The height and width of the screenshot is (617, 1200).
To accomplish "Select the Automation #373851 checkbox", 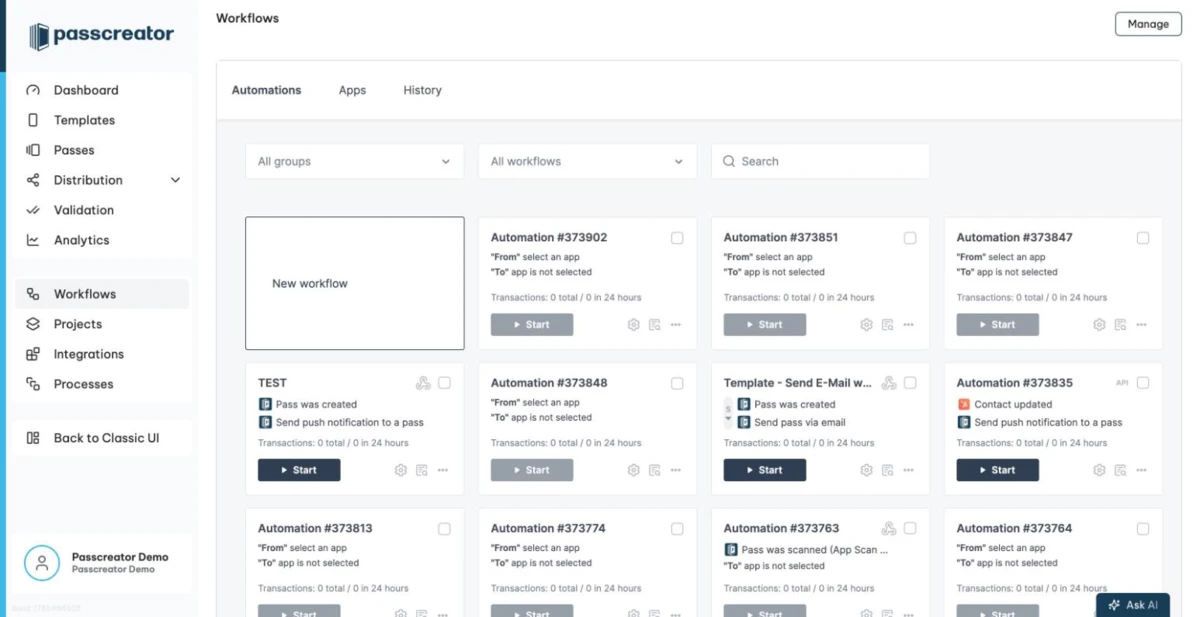I will pyautogui.click(x=910, y=238).
